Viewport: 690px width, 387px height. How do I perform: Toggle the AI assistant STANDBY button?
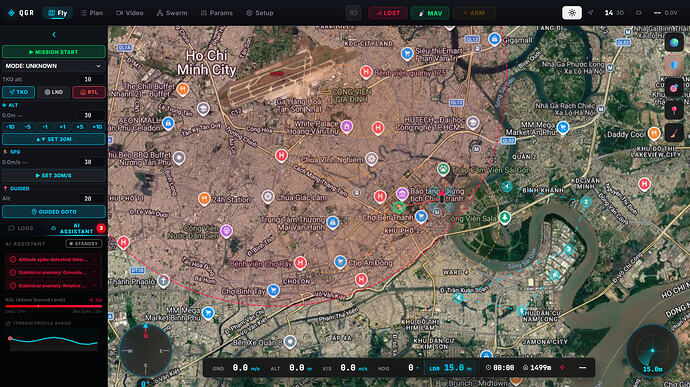coord(84,243)
